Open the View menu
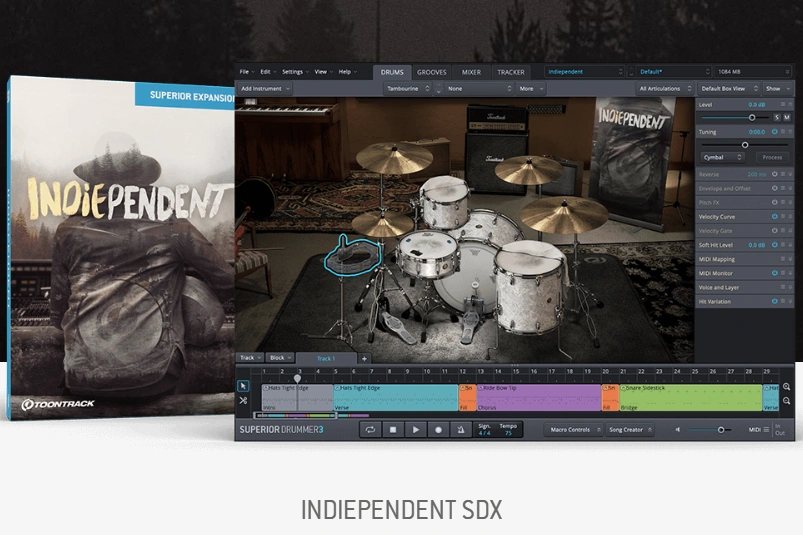Viewport: 803px width, 535px height. [323, 72]
